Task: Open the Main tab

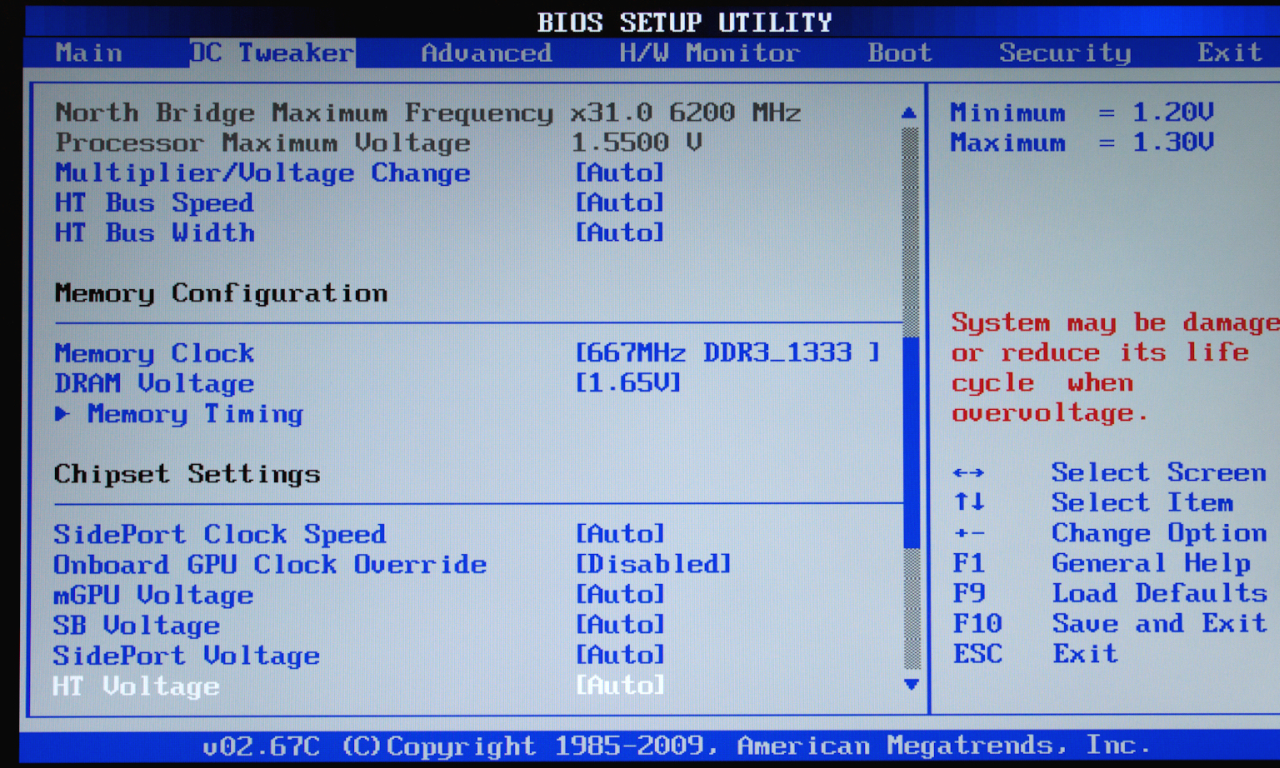Action: pos(89,53)
